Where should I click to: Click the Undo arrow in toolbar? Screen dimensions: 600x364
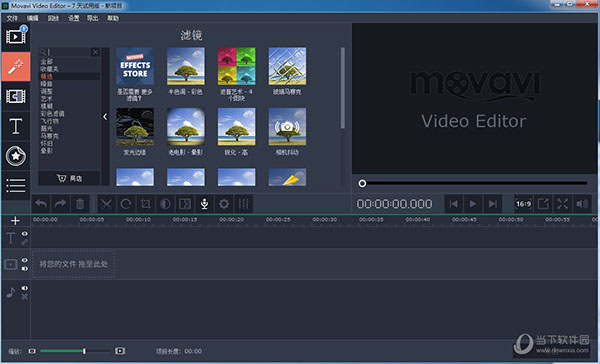click(x=41, y=204)
